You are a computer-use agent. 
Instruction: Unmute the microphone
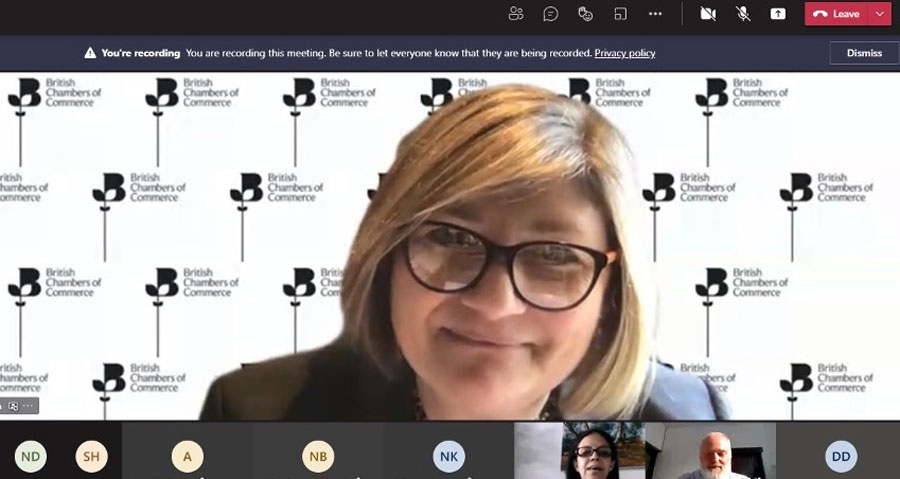pos(743,14)
